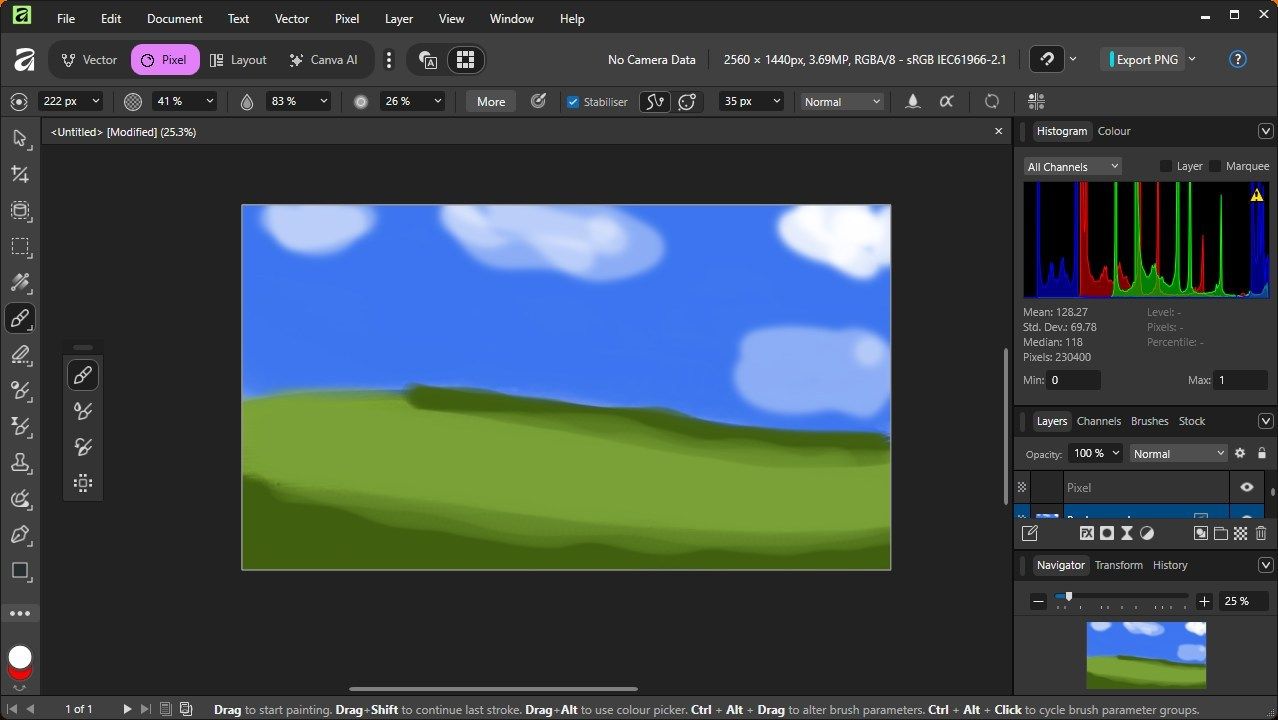
Task: Click the protect alpha icon
Action: (x=946, y=101)
